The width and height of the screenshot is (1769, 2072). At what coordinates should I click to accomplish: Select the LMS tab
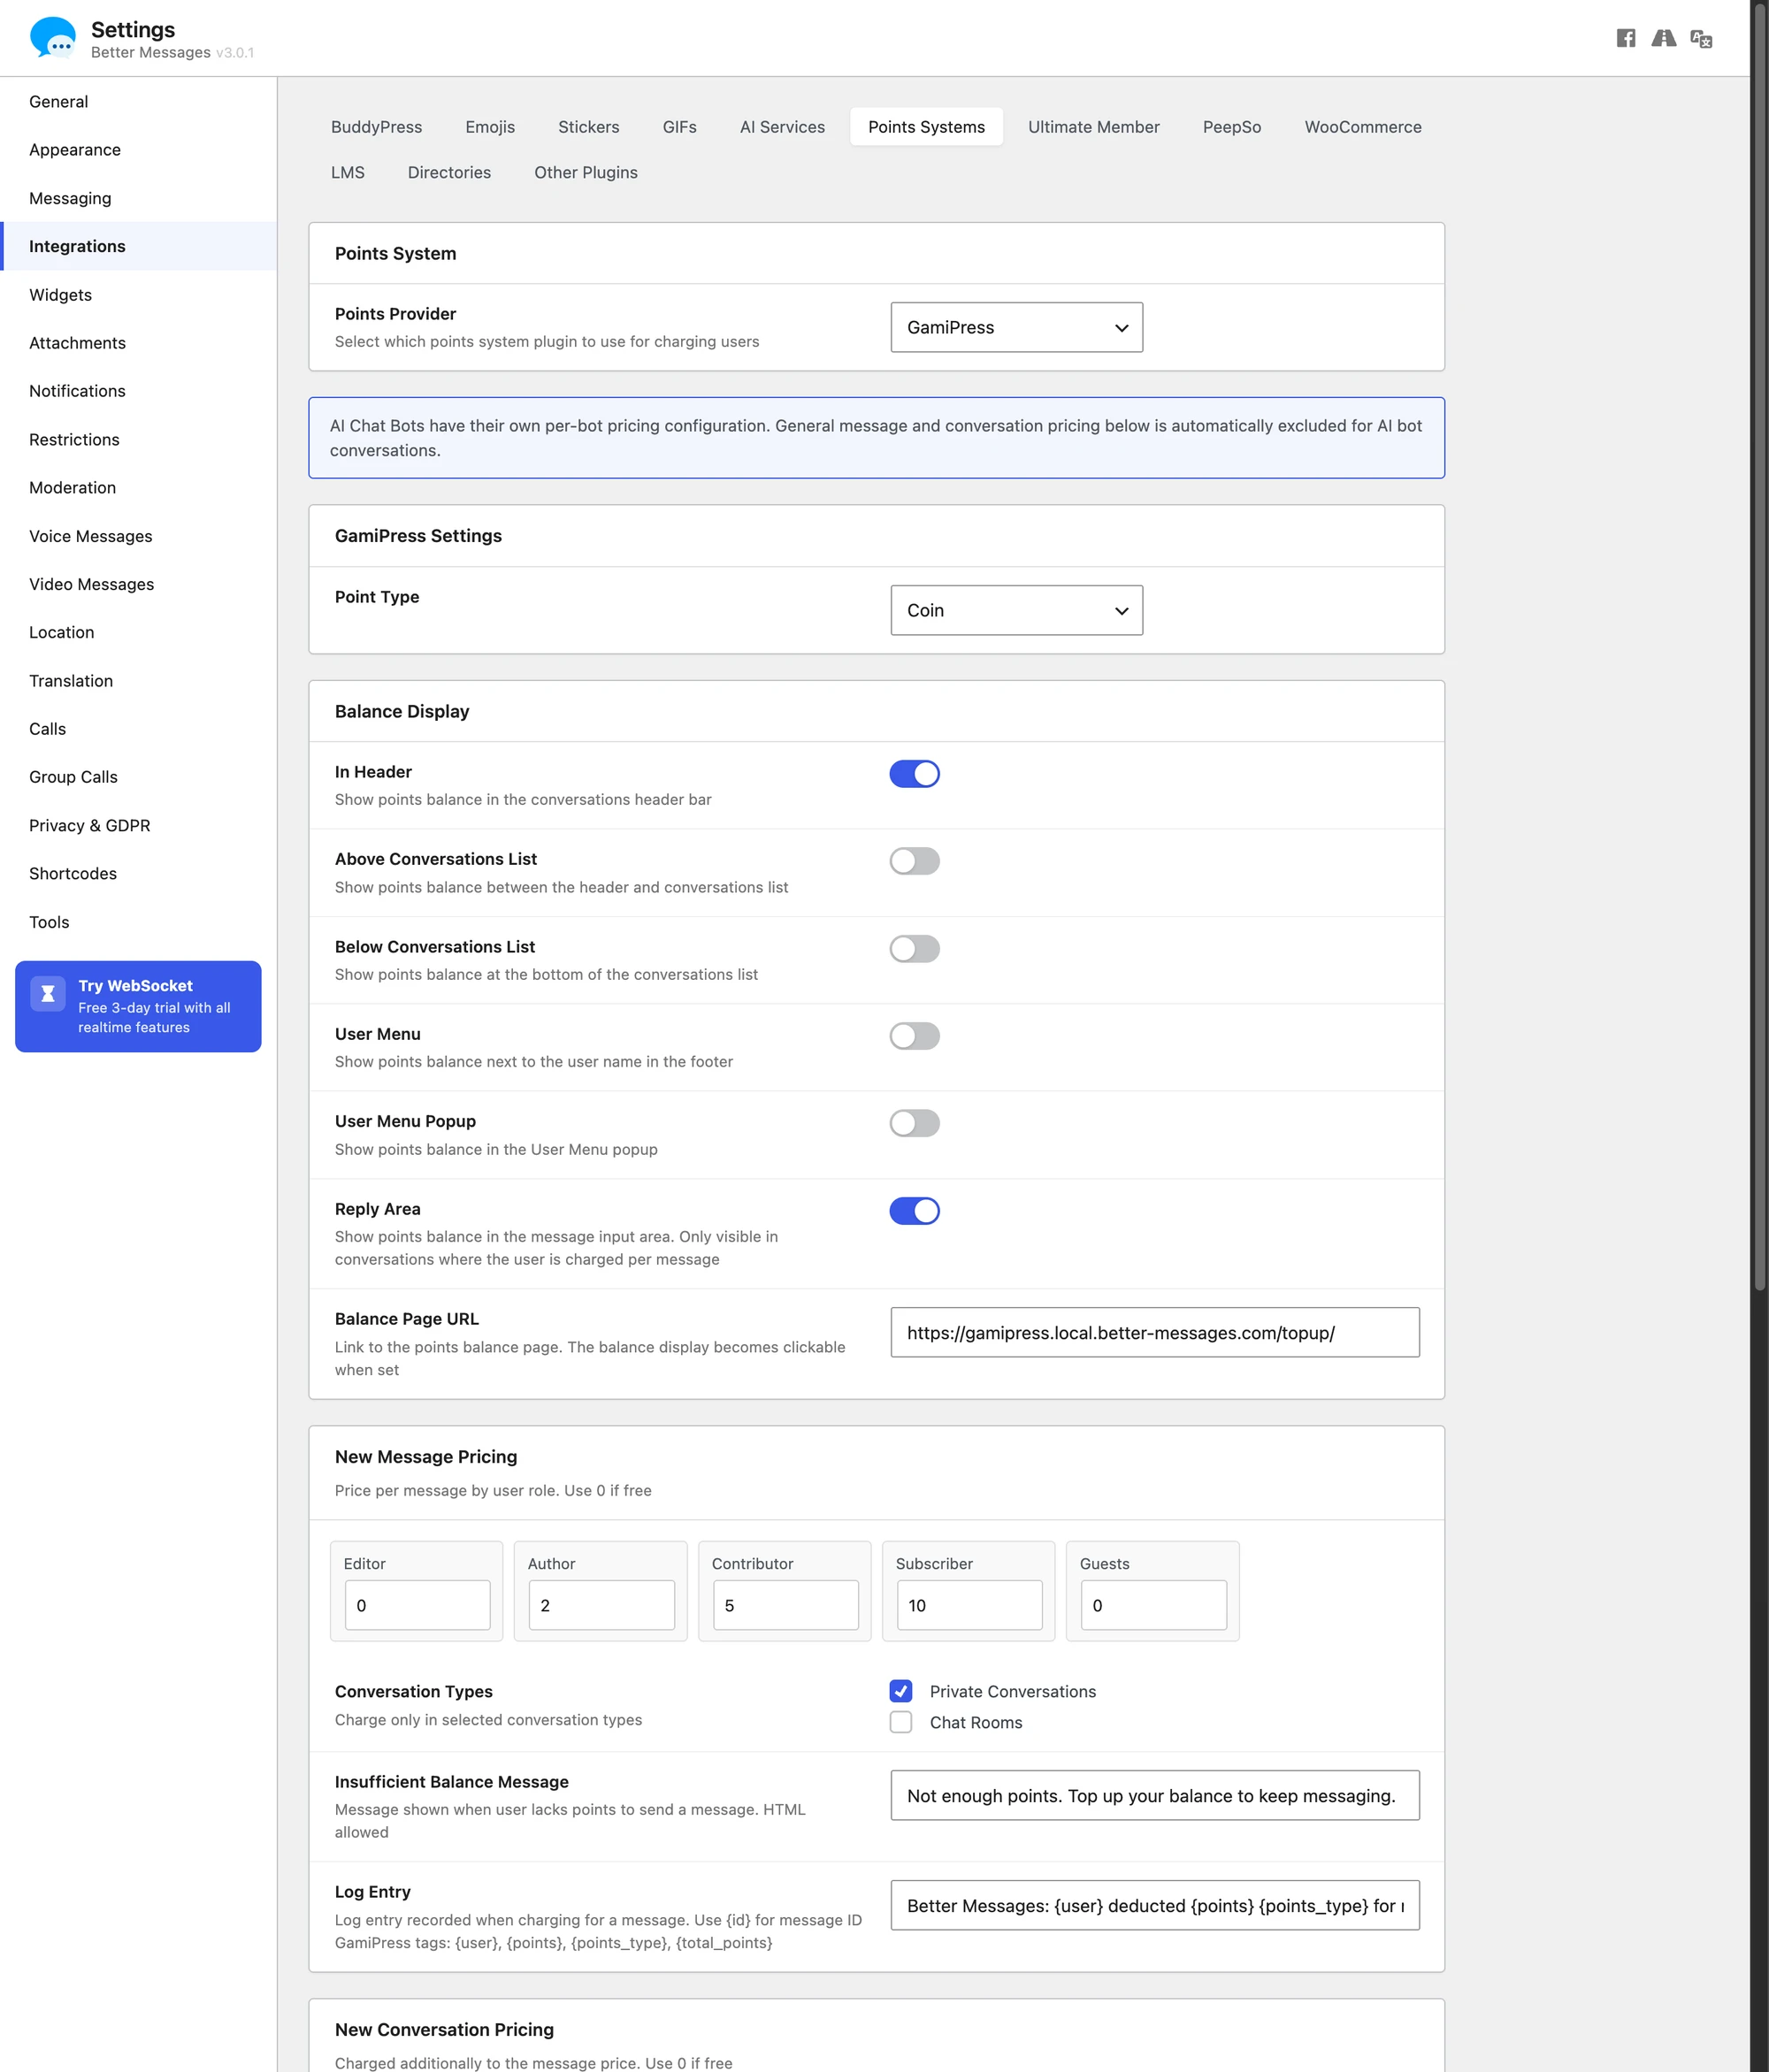[348, 172]
